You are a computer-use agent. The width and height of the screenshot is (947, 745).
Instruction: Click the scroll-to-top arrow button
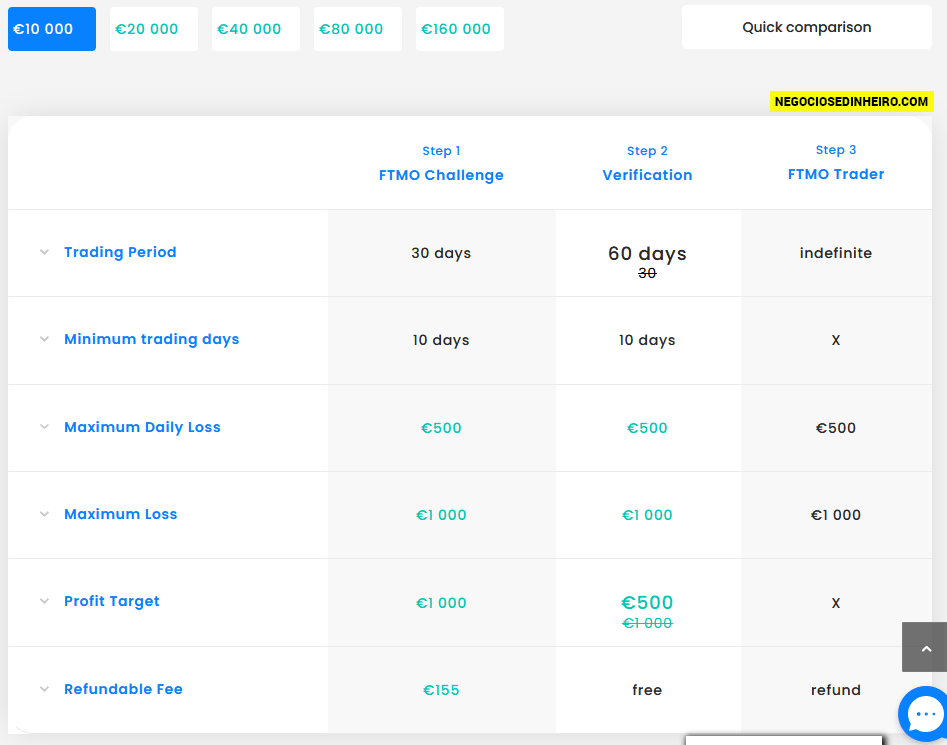point(925,647)
